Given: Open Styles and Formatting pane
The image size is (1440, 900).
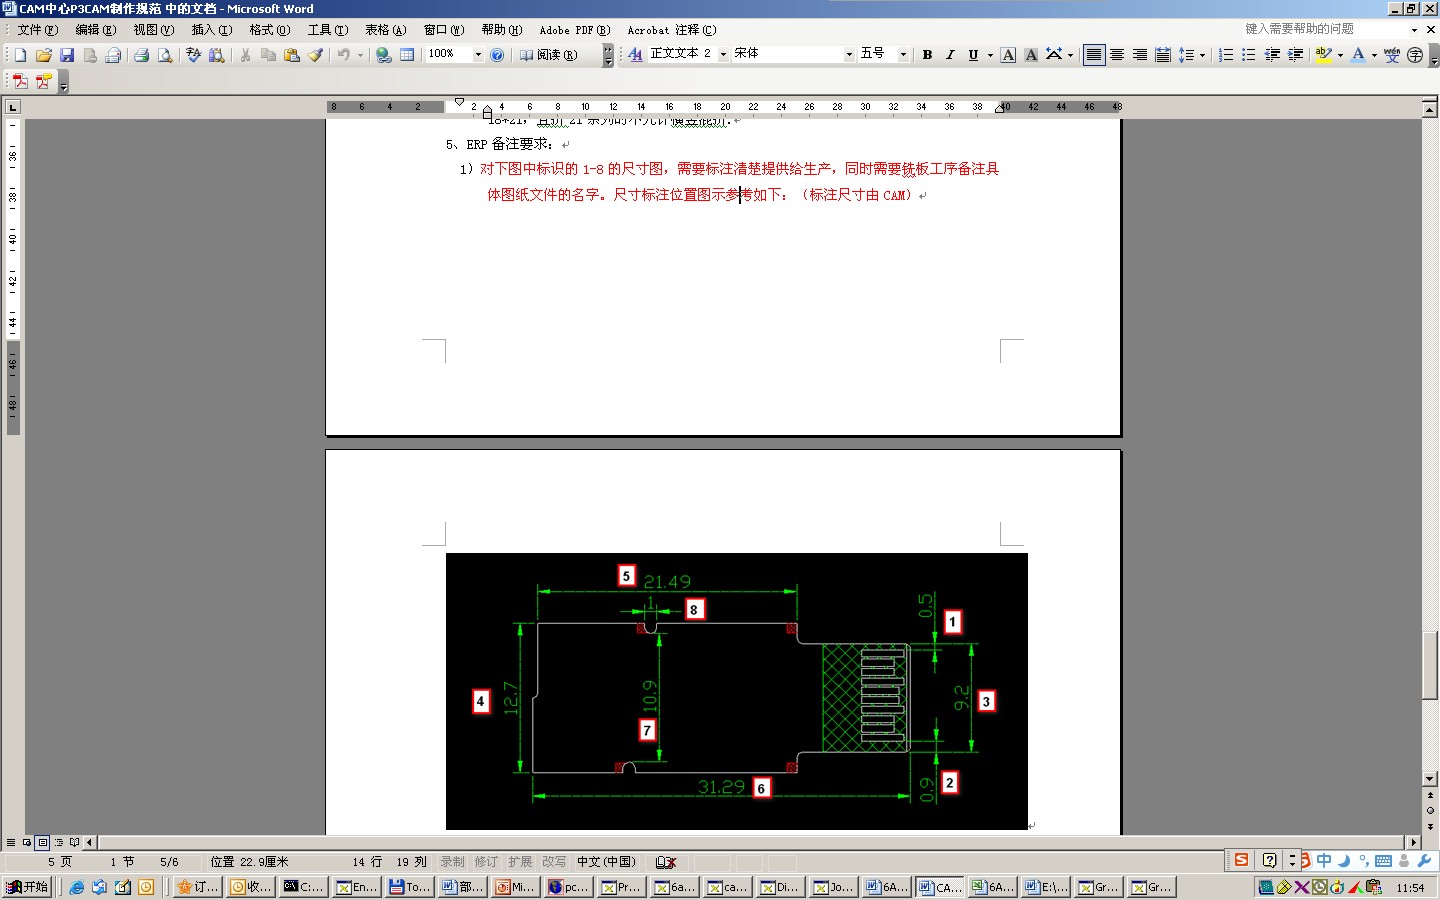Looking at the screenshot, I should coord(635,55).
